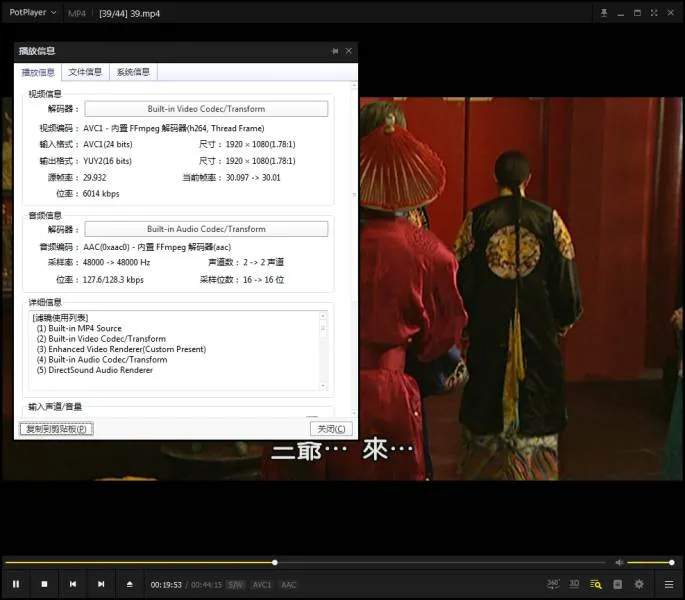
Task: Toggle 360° video mode icon
Action: pyautogui.click(x=553, y=584)
